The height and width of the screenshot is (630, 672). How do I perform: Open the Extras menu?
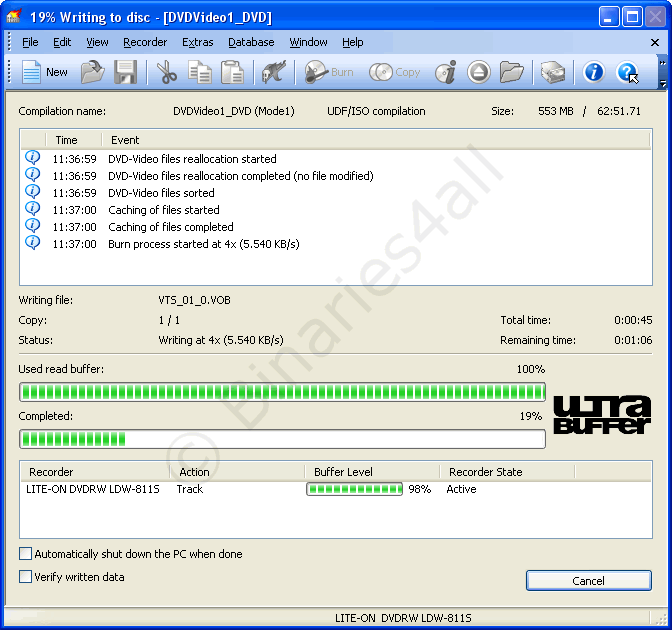coord(198,42)
